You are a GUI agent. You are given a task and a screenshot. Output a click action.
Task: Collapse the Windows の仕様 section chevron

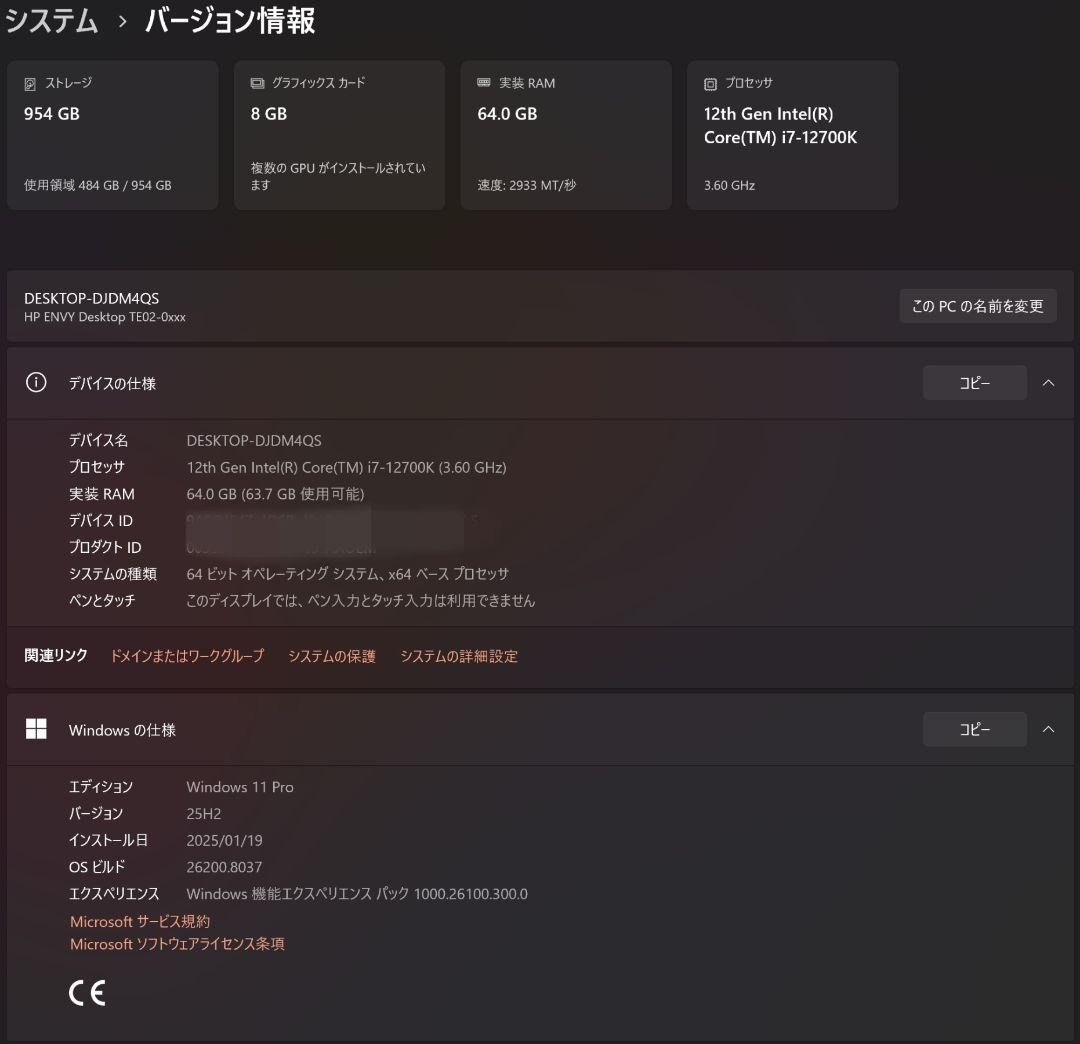[x=1048, y=729]
